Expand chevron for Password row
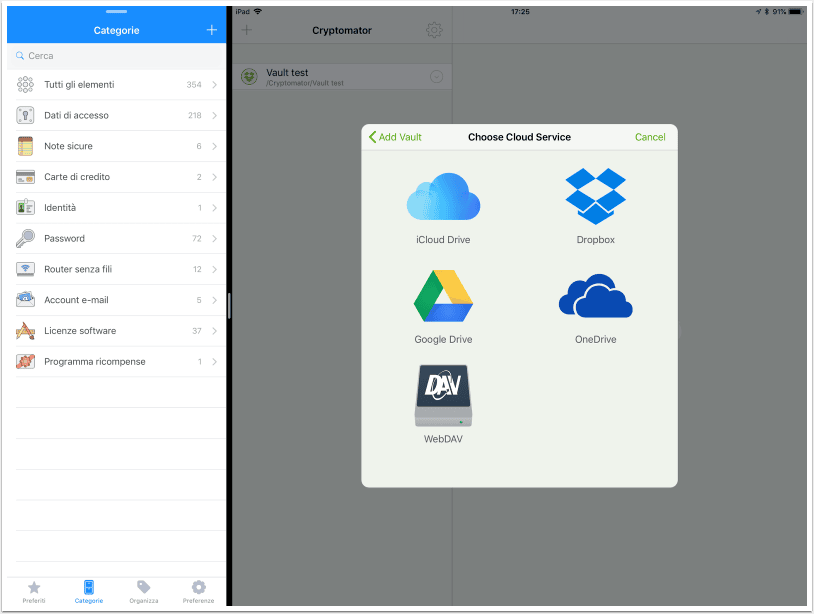 click(215, 239)
